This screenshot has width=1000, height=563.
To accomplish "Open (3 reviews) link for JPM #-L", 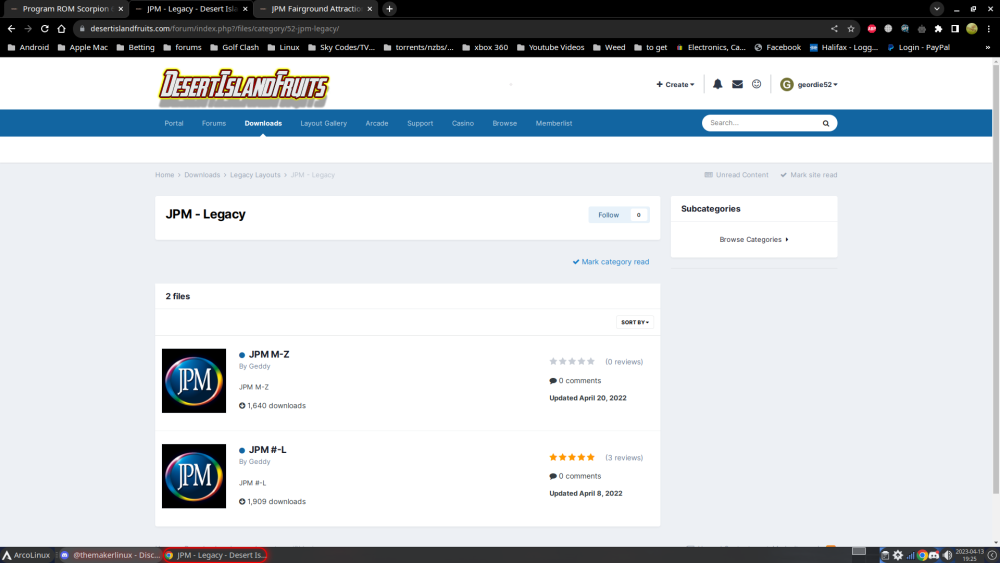I will pyautogui.click(x=624, y=458).
